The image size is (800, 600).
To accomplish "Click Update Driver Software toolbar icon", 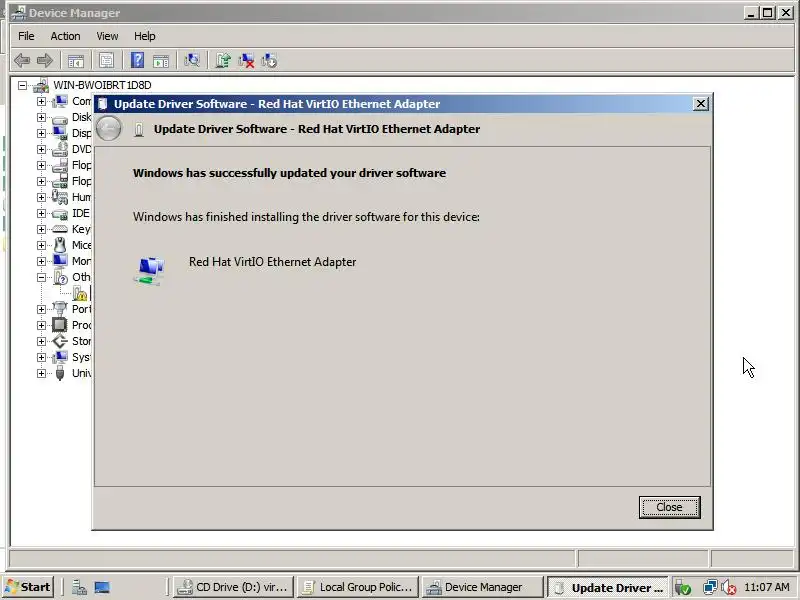I will 223,61.
